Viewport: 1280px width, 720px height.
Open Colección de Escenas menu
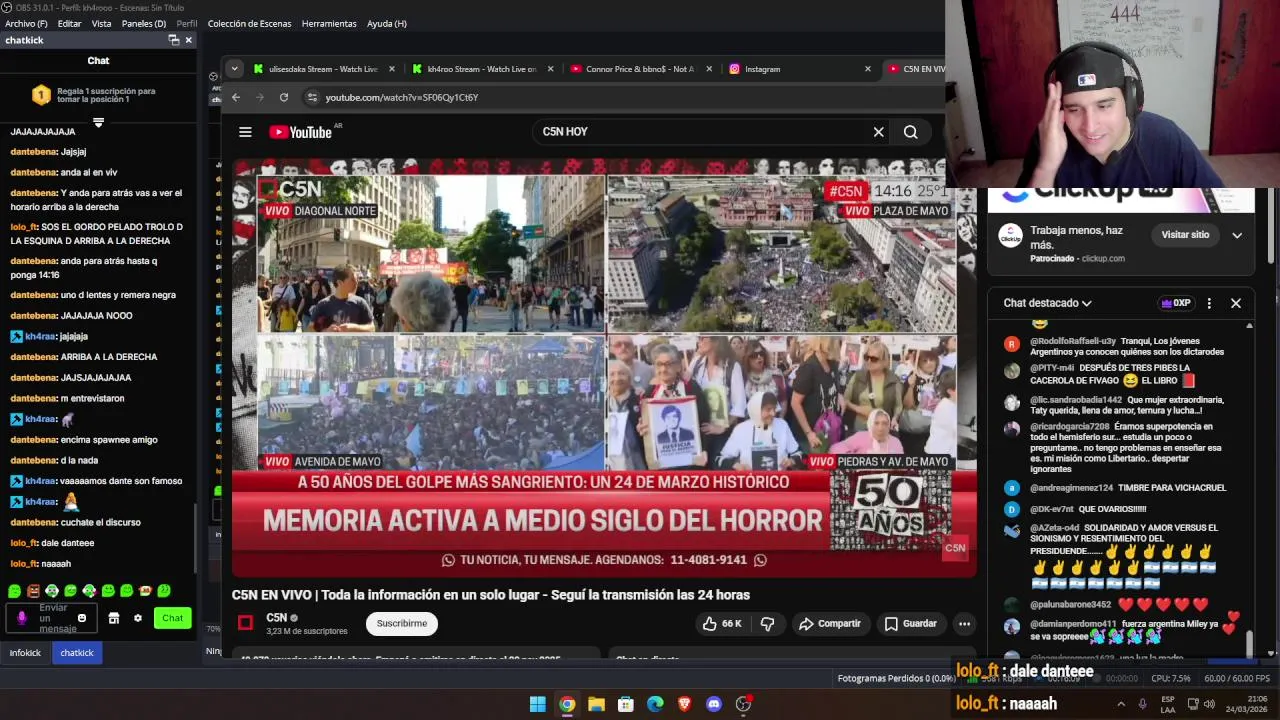pos(249,23)
